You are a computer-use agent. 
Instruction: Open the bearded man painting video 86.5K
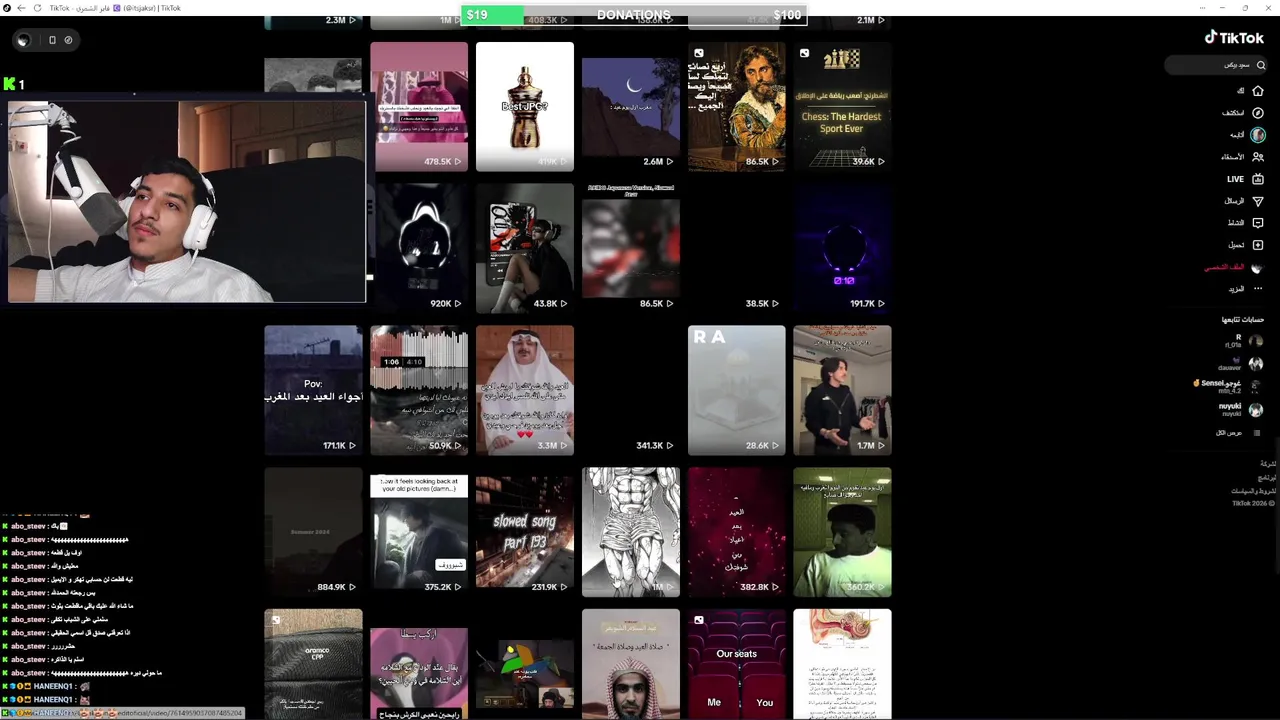pyautogui.click(x=736, y=106)
